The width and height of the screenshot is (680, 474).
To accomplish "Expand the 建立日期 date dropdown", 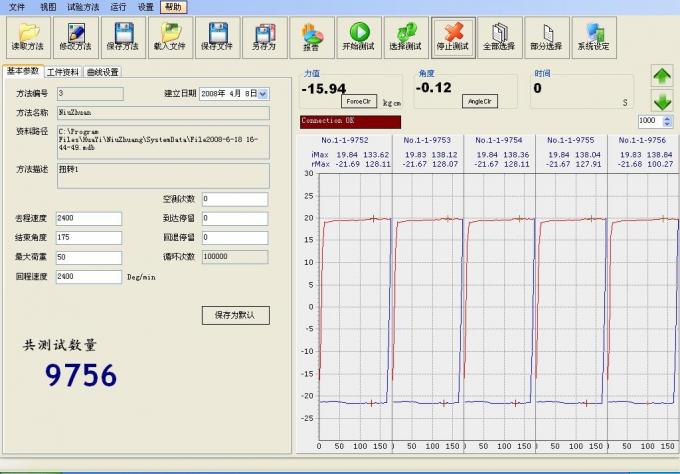I will 263,94.
